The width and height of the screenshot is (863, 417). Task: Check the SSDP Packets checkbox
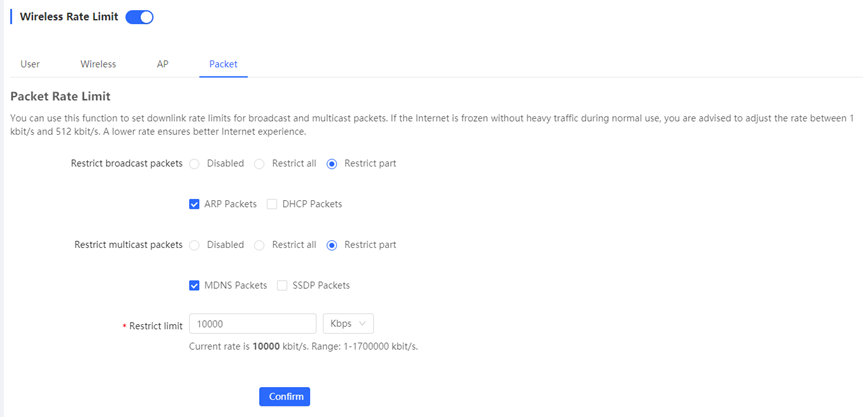click(x=282, y=286)
